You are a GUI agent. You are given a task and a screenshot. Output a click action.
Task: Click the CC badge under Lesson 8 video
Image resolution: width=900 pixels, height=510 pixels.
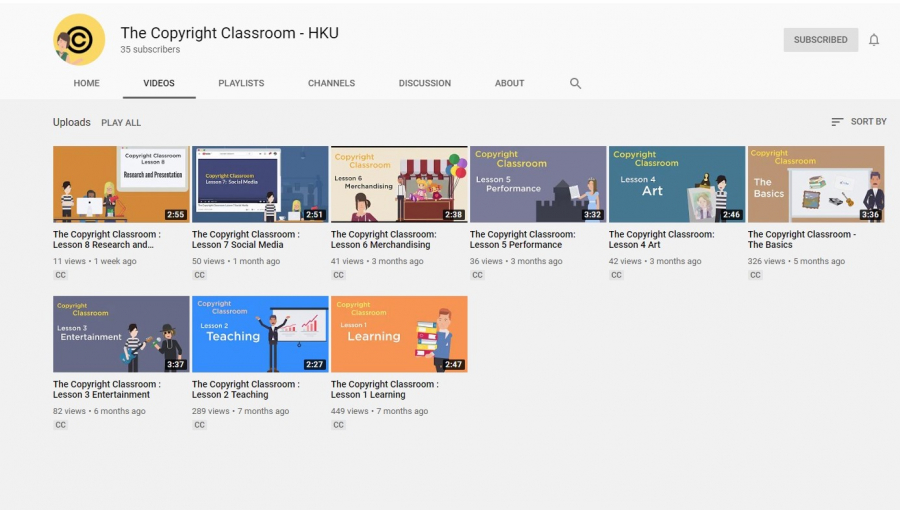tap(60, 275)
